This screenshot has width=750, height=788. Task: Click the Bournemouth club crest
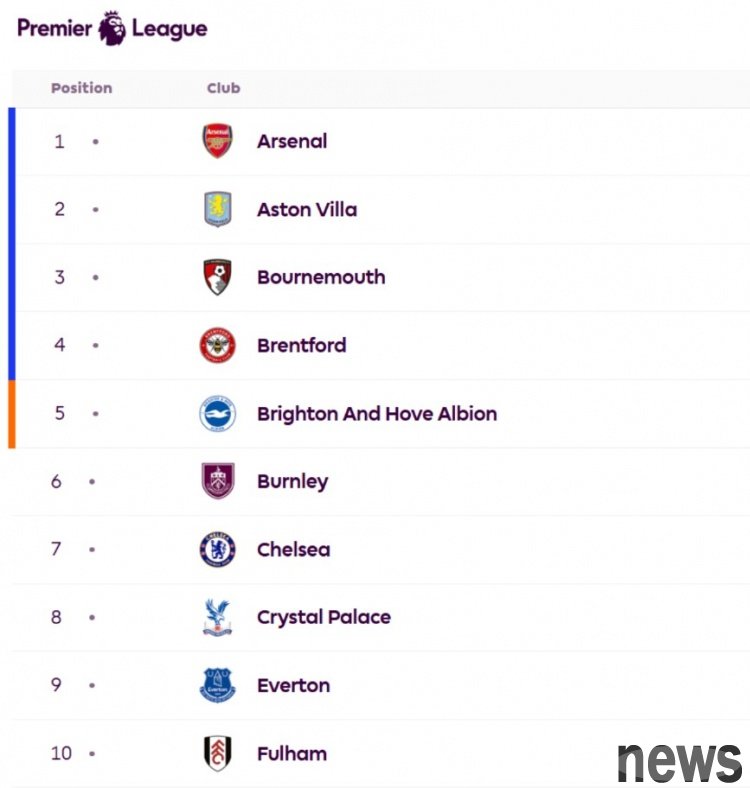(x=217, y=277)
